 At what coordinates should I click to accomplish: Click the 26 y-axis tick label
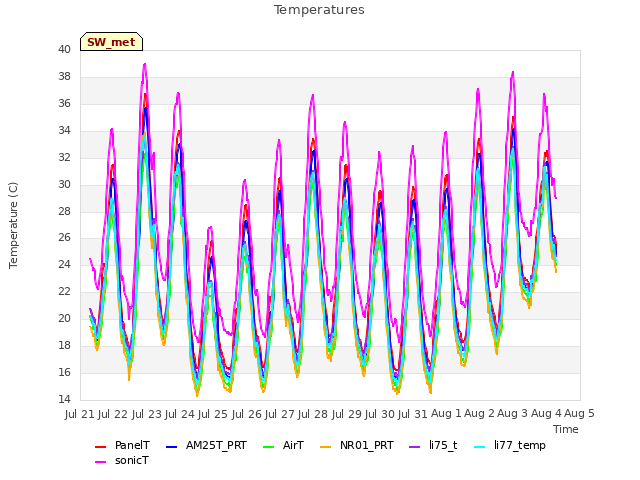click(x=64, y=238)
